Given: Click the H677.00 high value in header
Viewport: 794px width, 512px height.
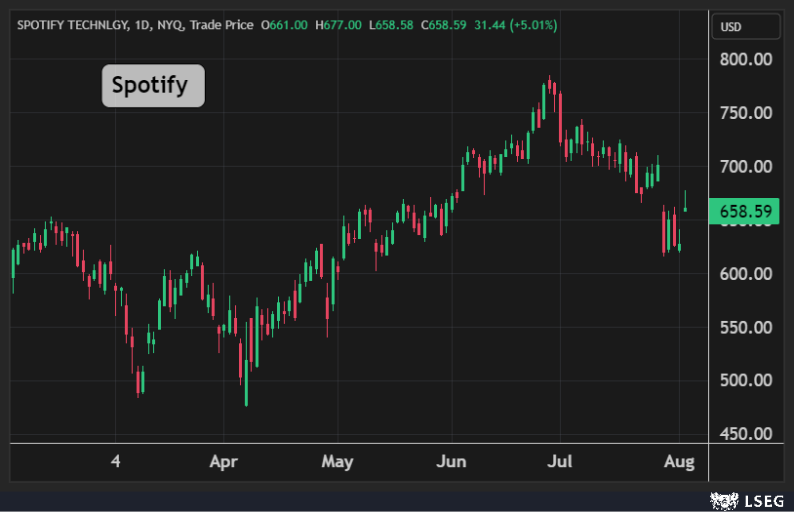Looking at the screenshot, I should click(x=338, y=25).
